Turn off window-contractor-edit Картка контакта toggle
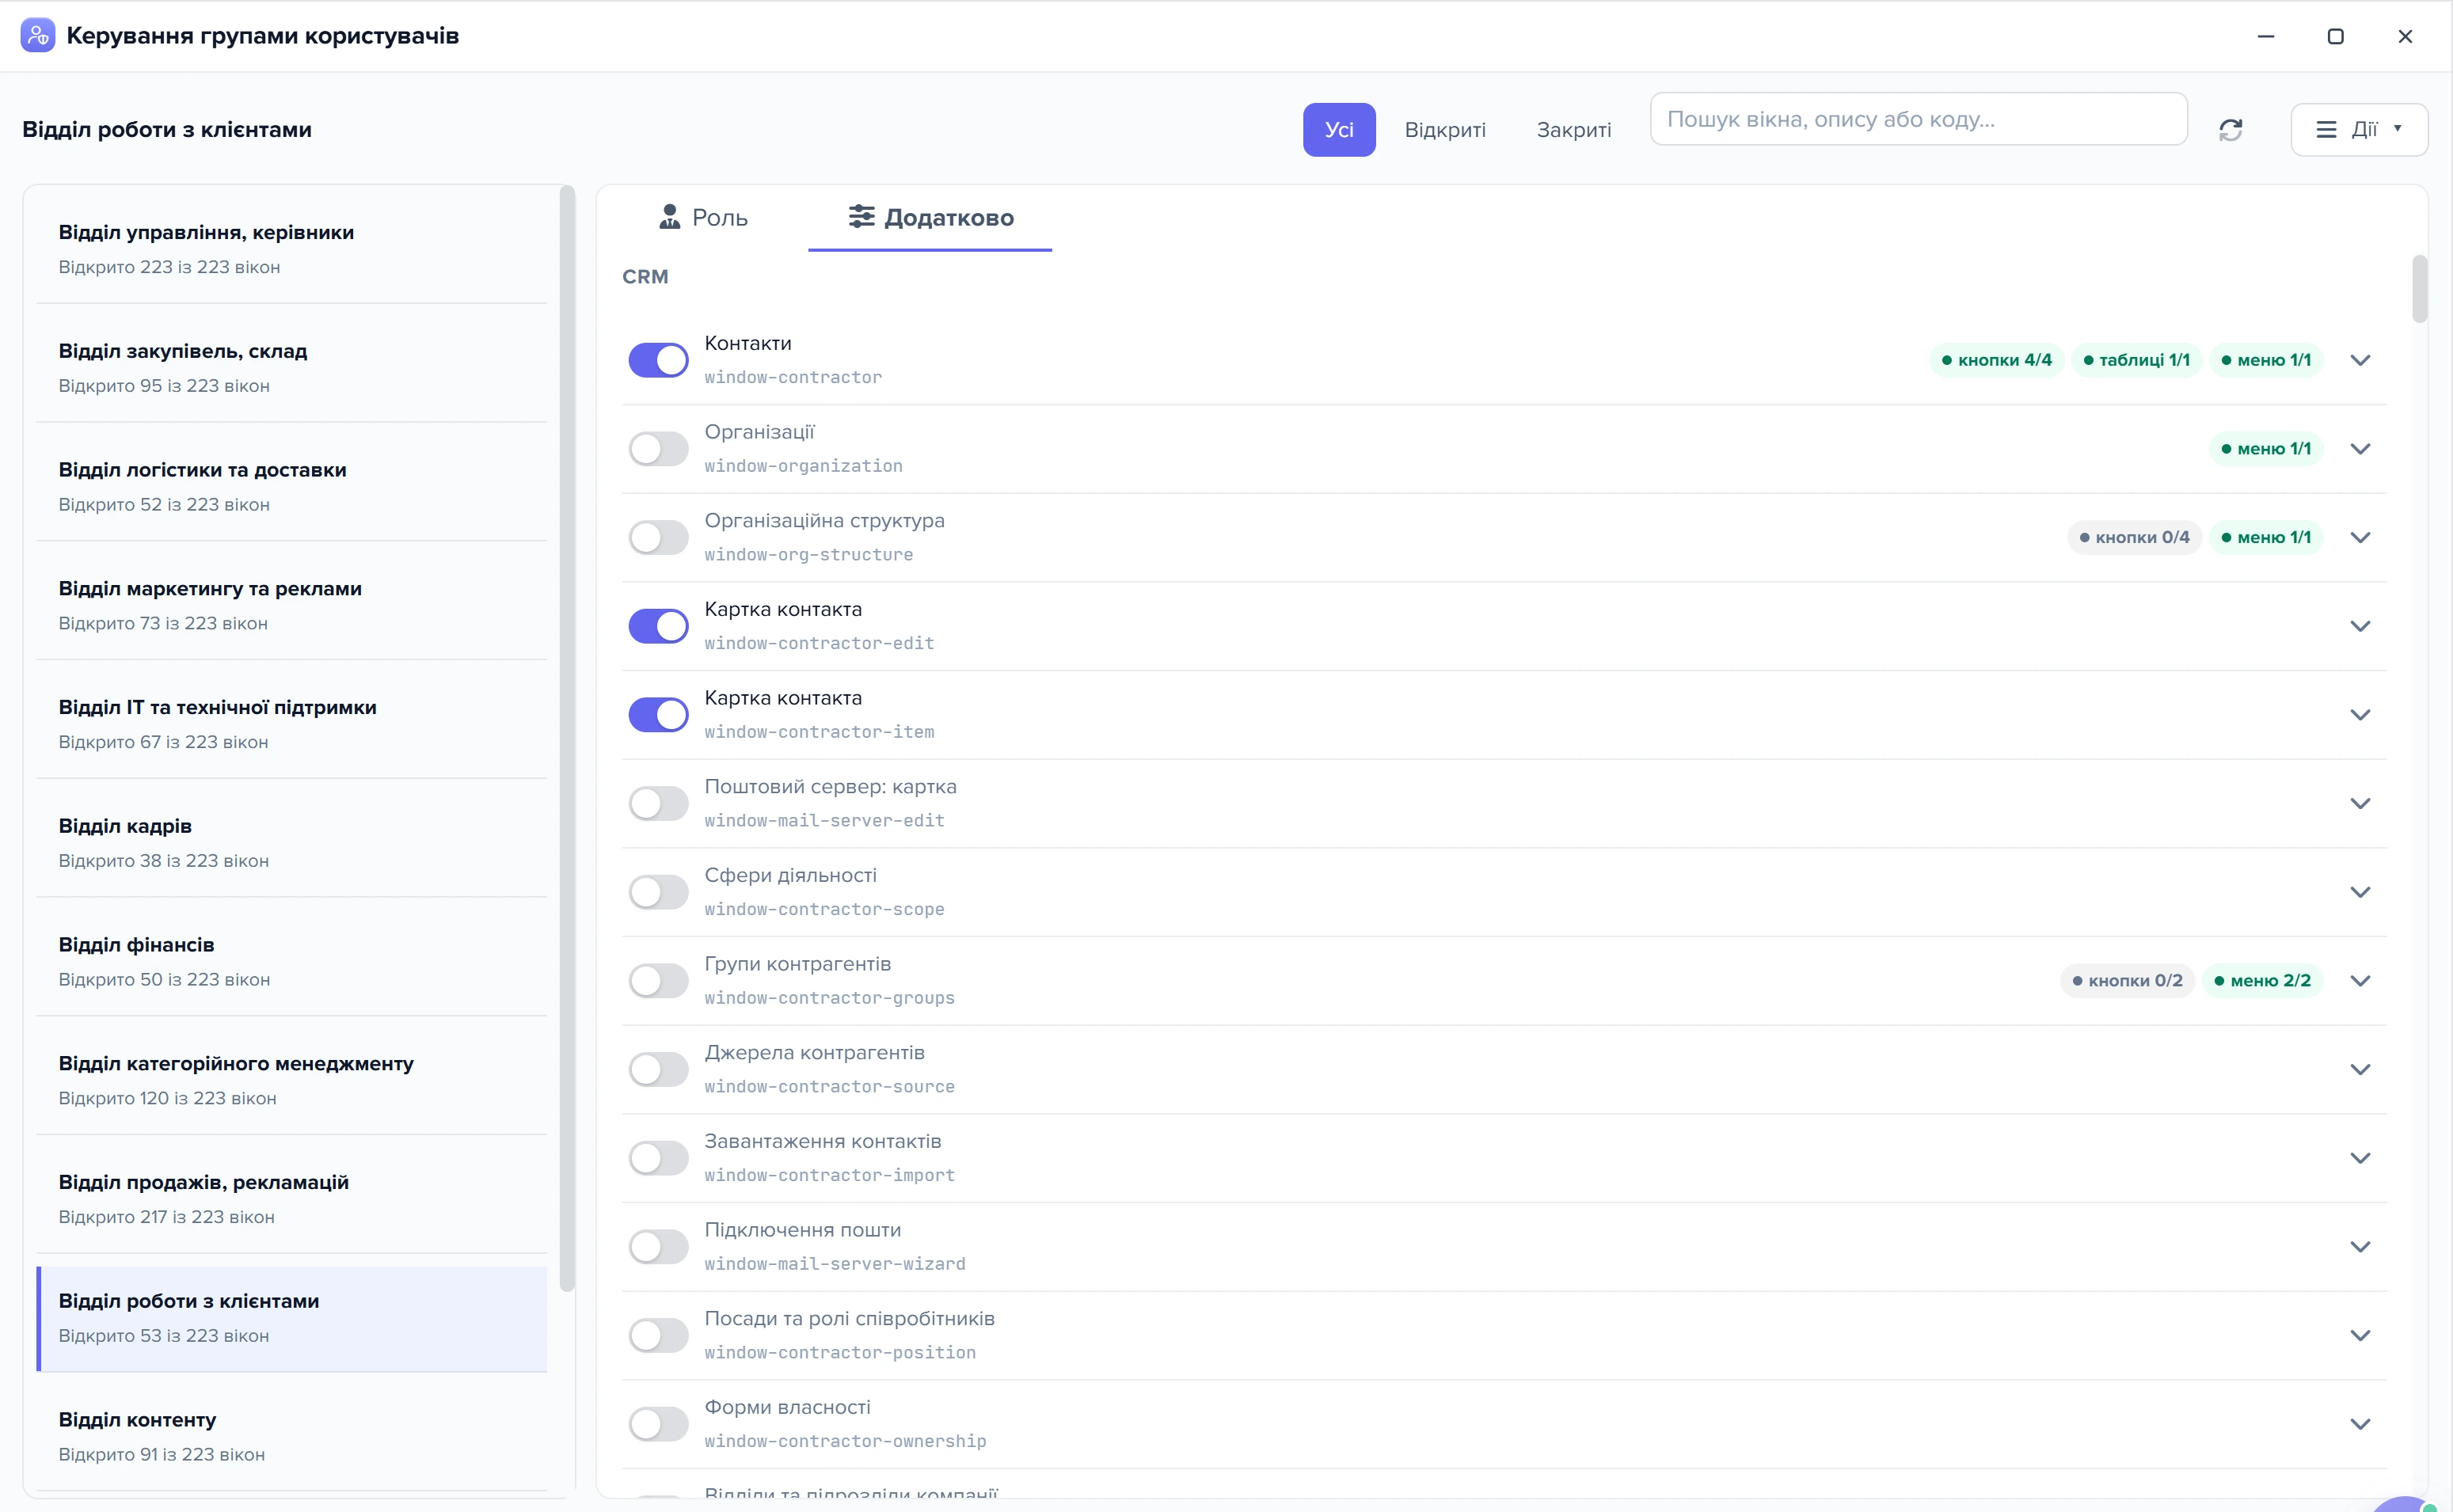The height and width of the screenshot is (1512, 2453). (658, 626)
